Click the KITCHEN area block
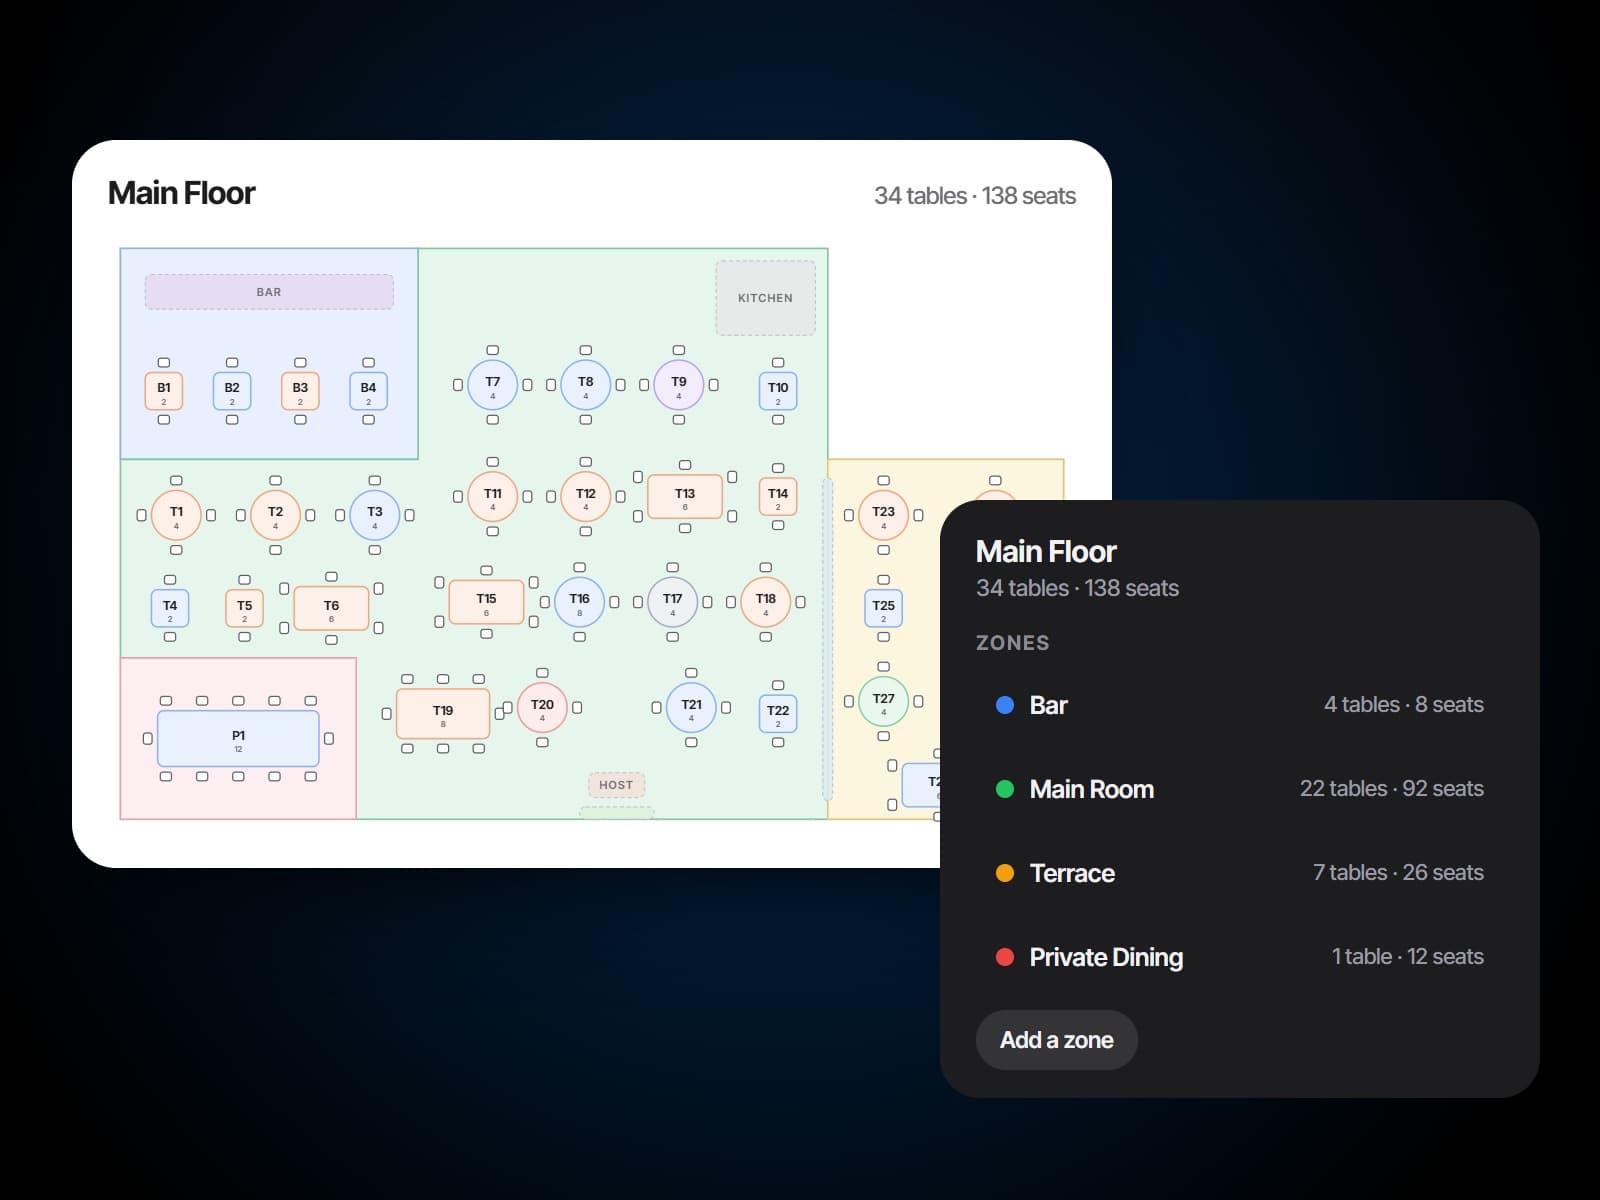This screenshot has width=1600, height=1200. pyautogui.click(x=765, y=298)
